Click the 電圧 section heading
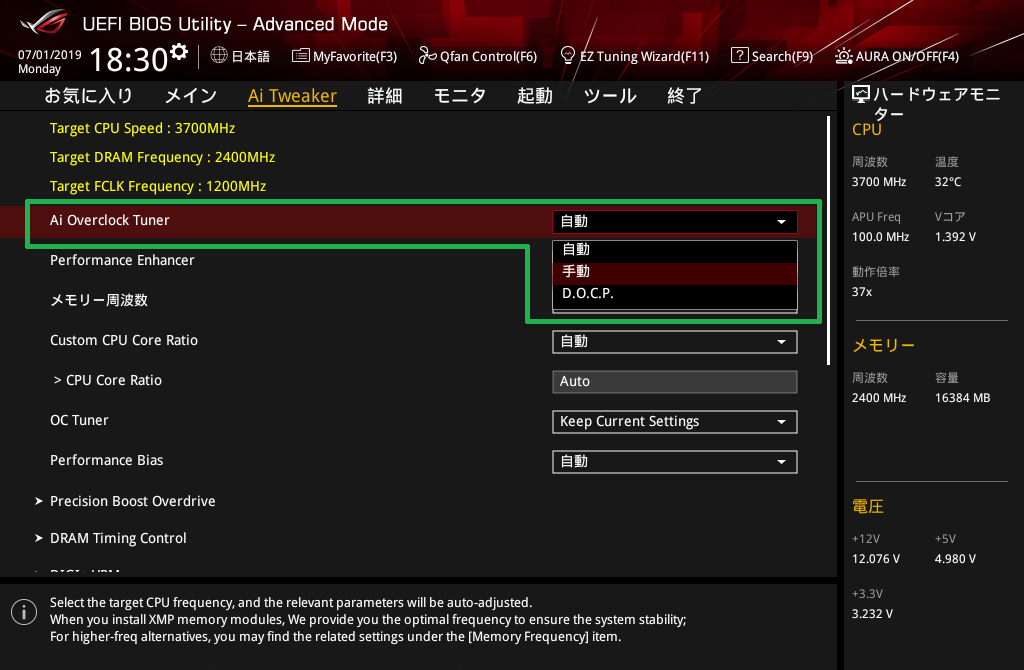This screenshot has height=670, width=1024. (x=867, y=507)
